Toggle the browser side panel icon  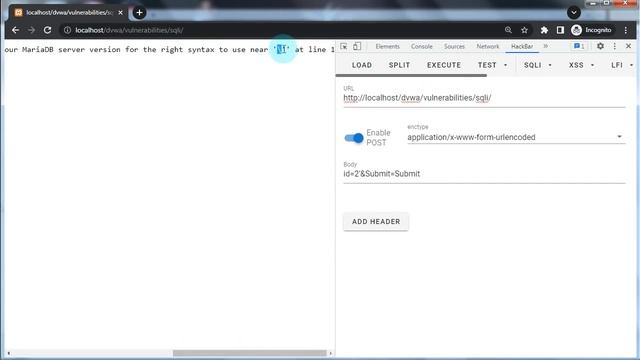click(560, 30)
